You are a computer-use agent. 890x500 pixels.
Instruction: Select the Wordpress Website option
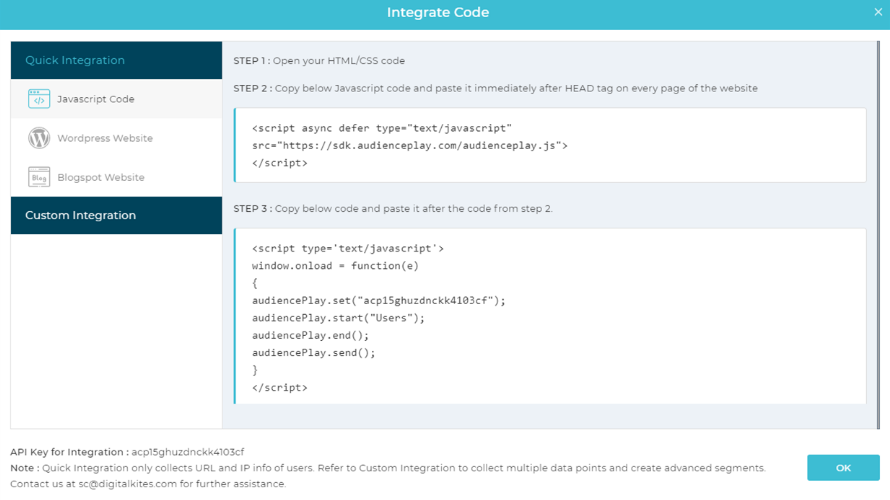(116, 138)
